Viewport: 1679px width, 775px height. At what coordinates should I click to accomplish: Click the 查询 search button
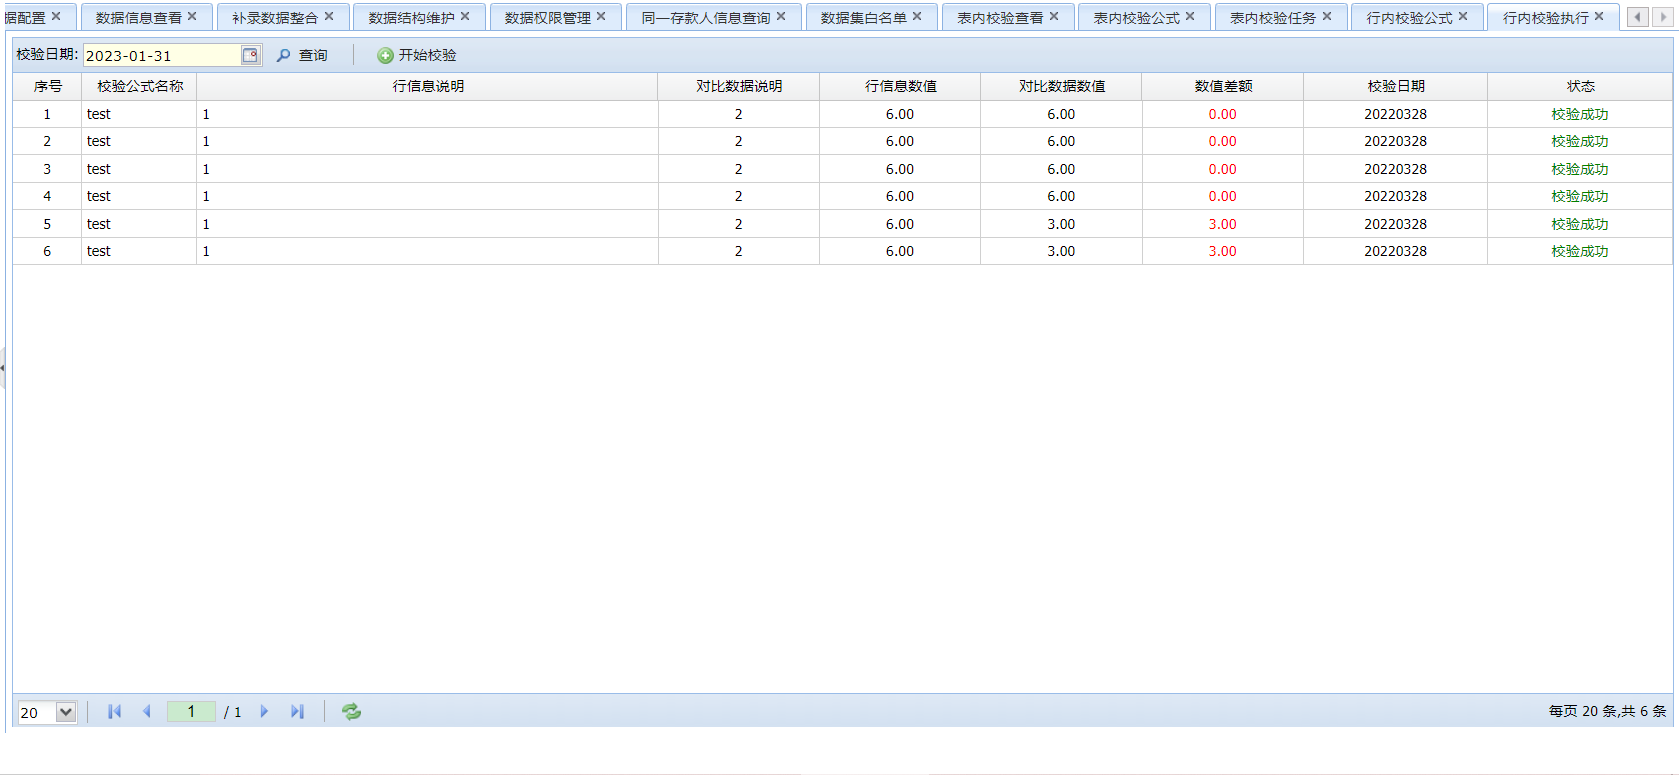(302, 56)
